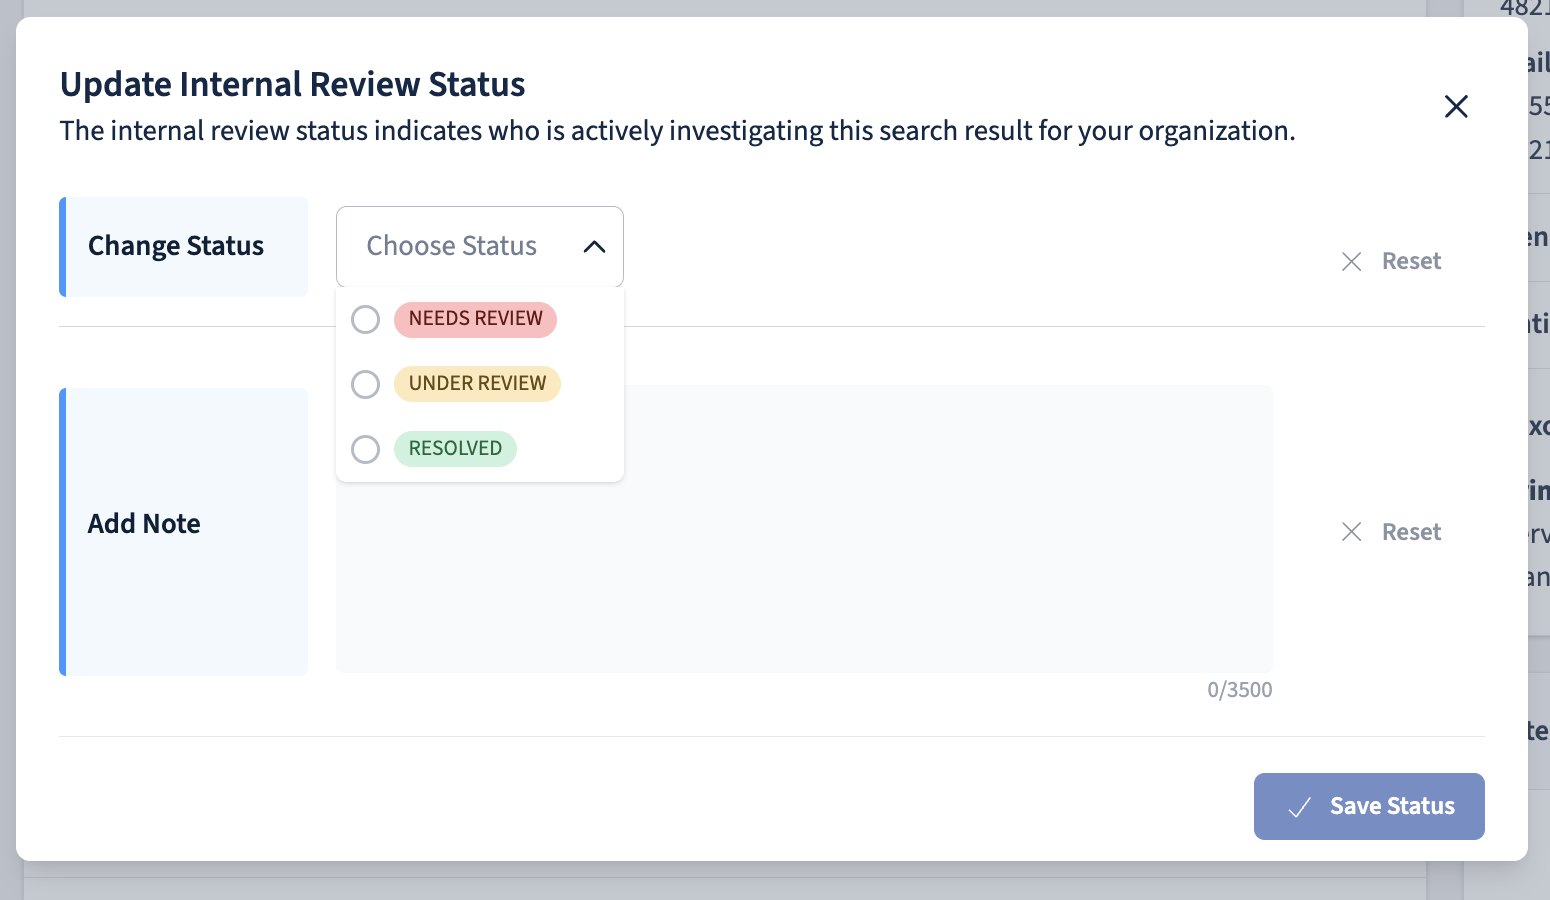Click the 0/3500 character counter
1550x900 pixels.
[x=1240, y=690]
